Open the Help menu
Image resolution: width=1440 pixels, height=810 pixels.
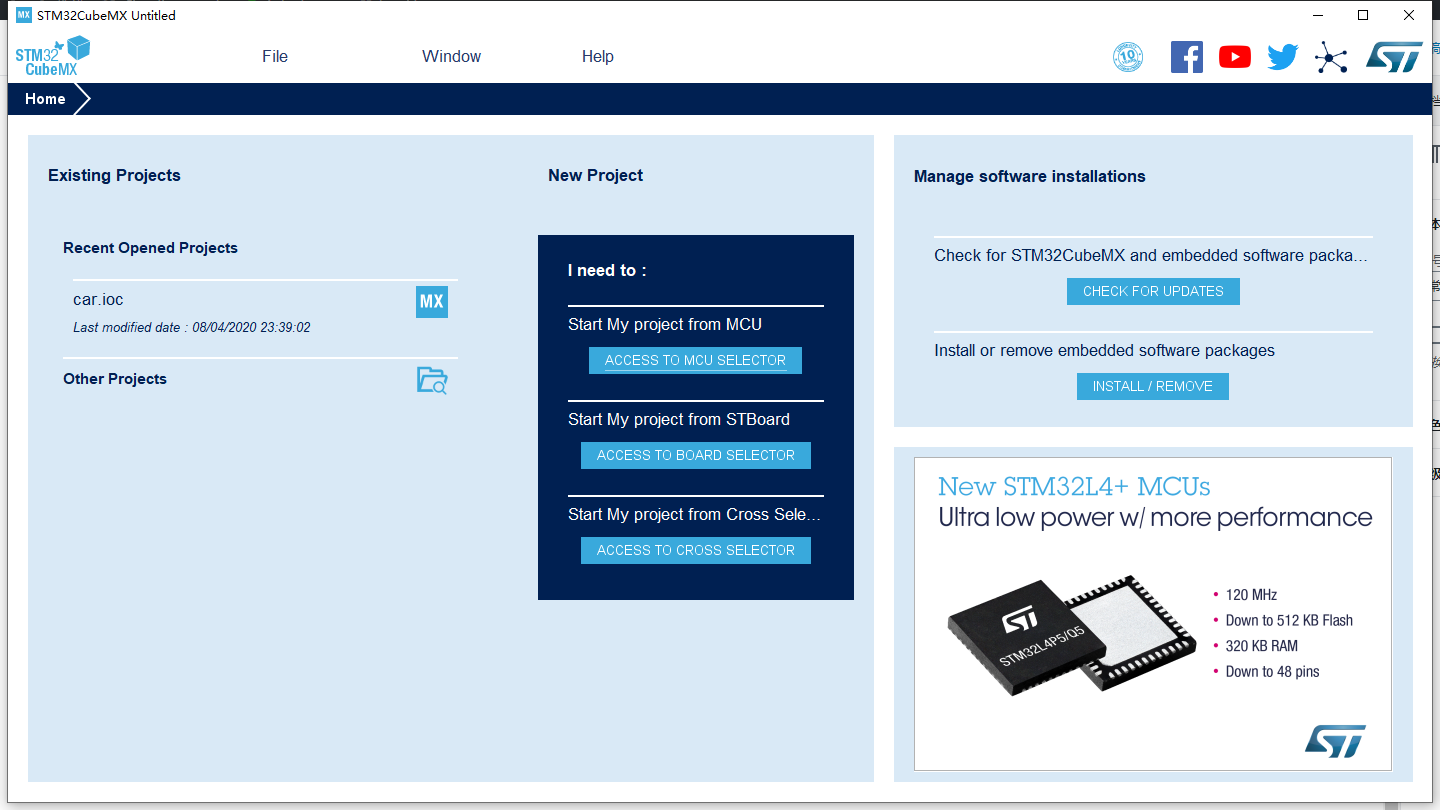(597, 56)
